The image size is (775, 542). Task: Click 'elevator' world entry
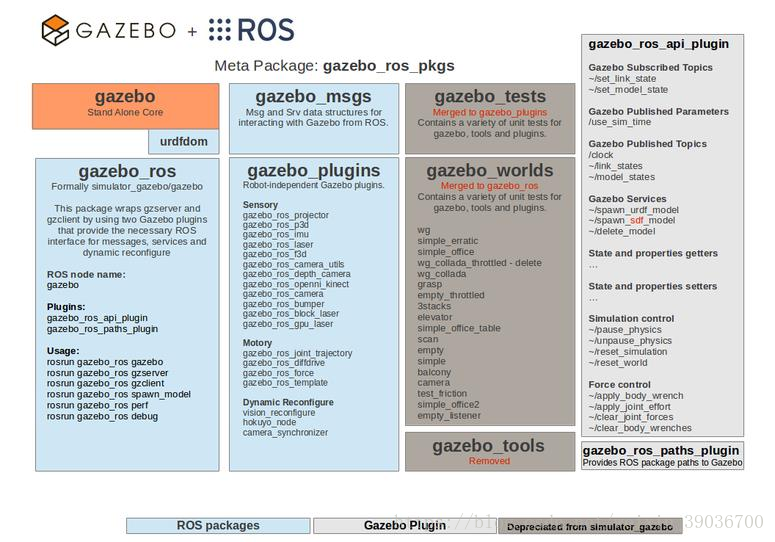pos(434,317)
